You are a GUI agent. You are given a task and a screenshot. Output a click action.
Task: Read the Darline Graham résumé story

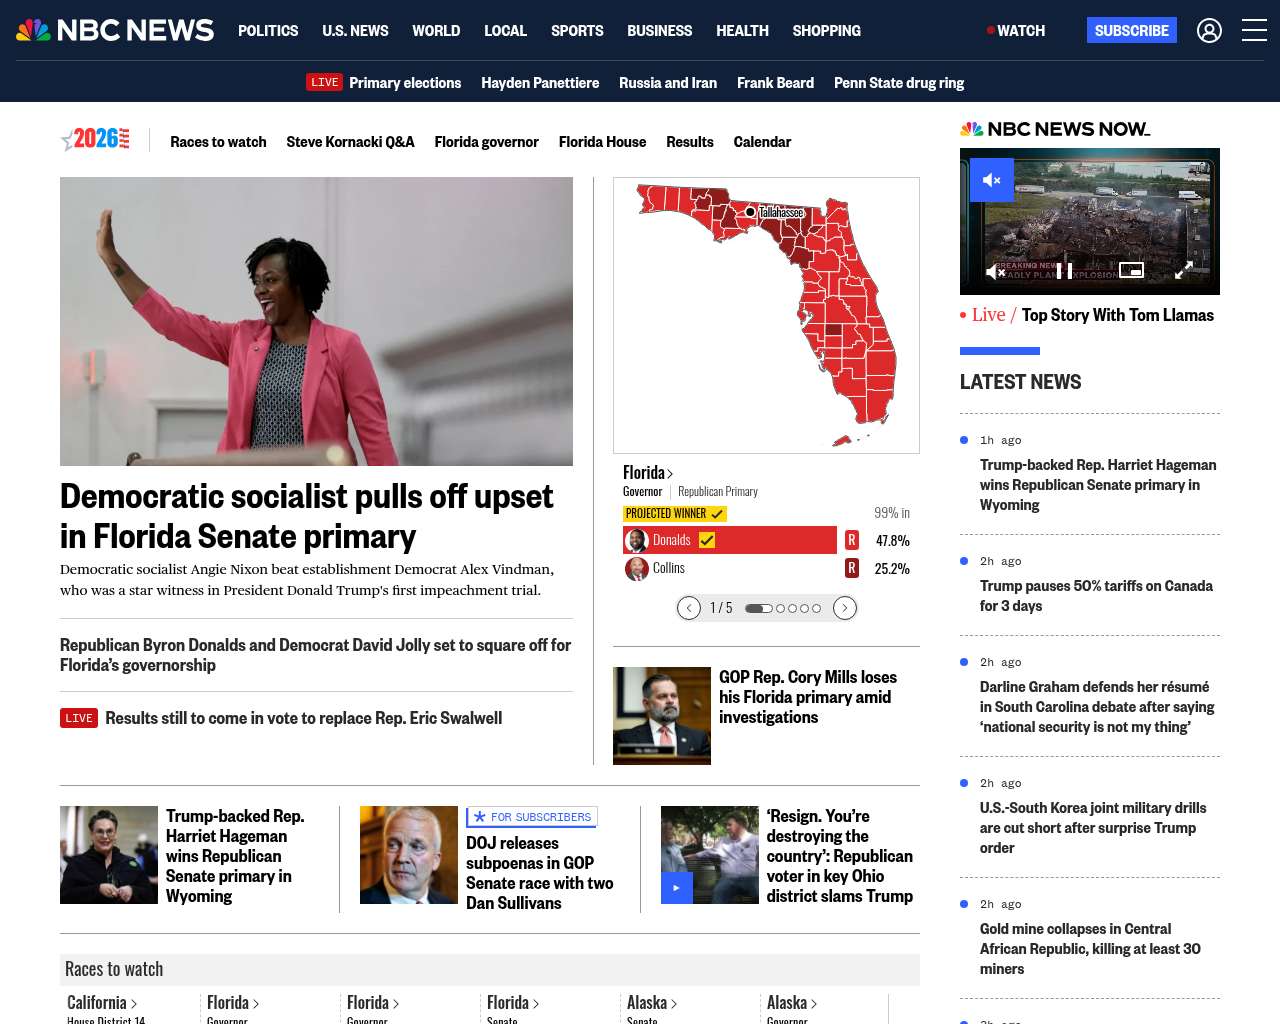point(1097,707)
